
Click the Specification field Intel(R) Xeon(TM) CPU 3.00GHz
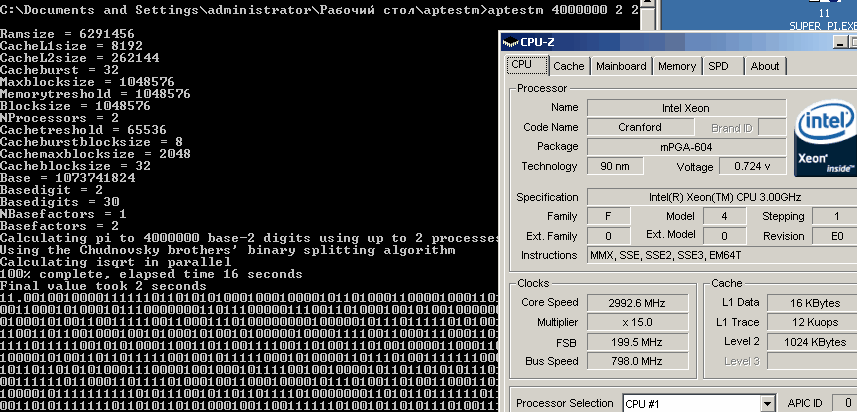point(724,197)
